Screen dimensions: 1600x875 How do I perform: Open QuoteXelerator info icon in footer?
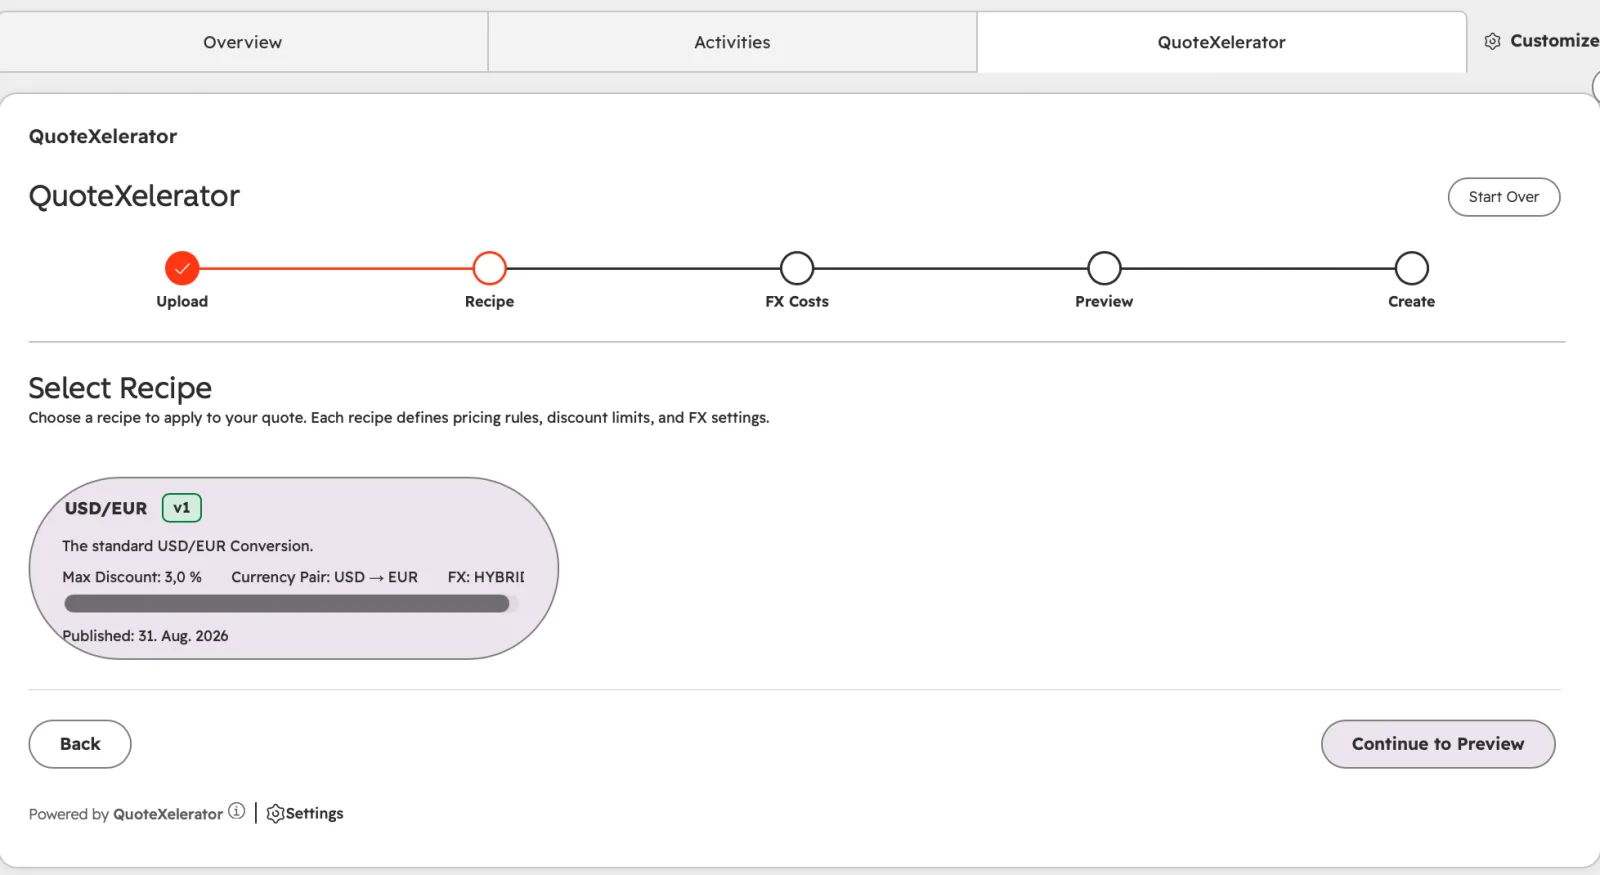click(x=236, y=811)
